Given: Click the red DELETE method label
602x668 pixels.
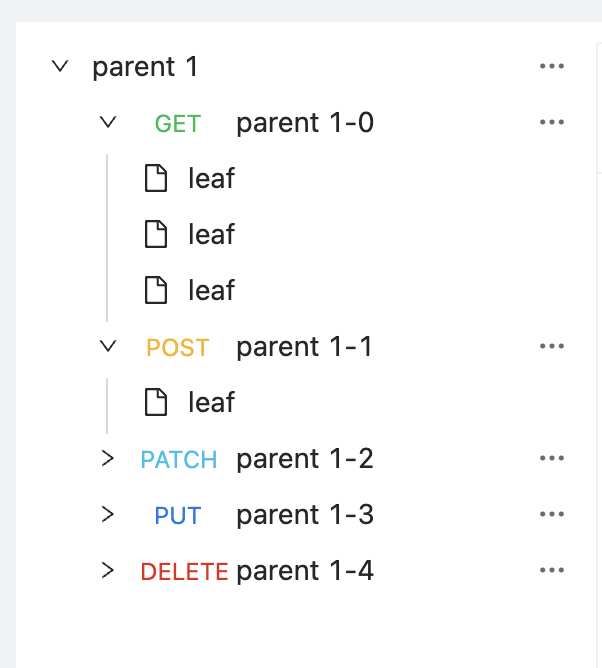Looking at the screenshot, I should coord(184,571).
